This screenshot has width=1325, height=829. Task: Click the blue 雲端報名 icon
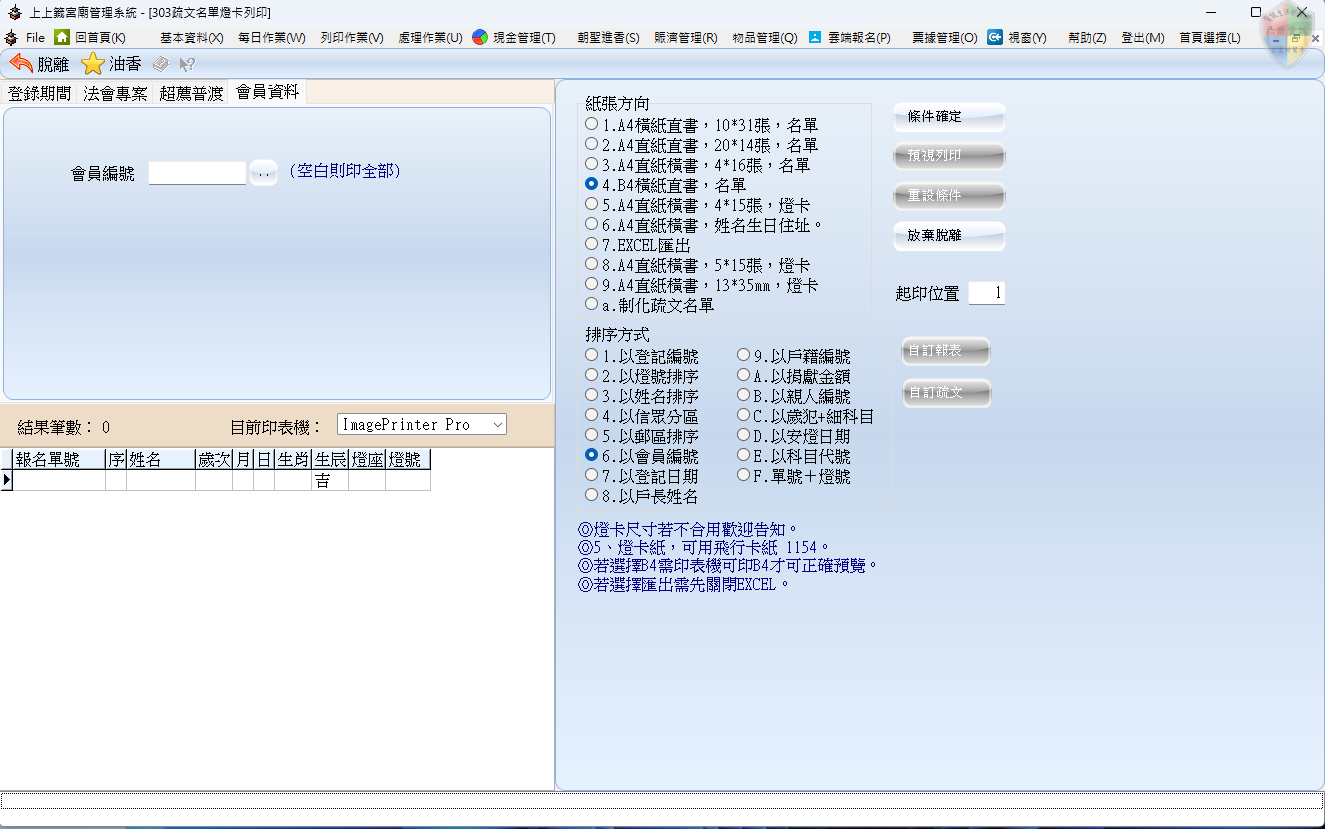(x=815, y=37)
